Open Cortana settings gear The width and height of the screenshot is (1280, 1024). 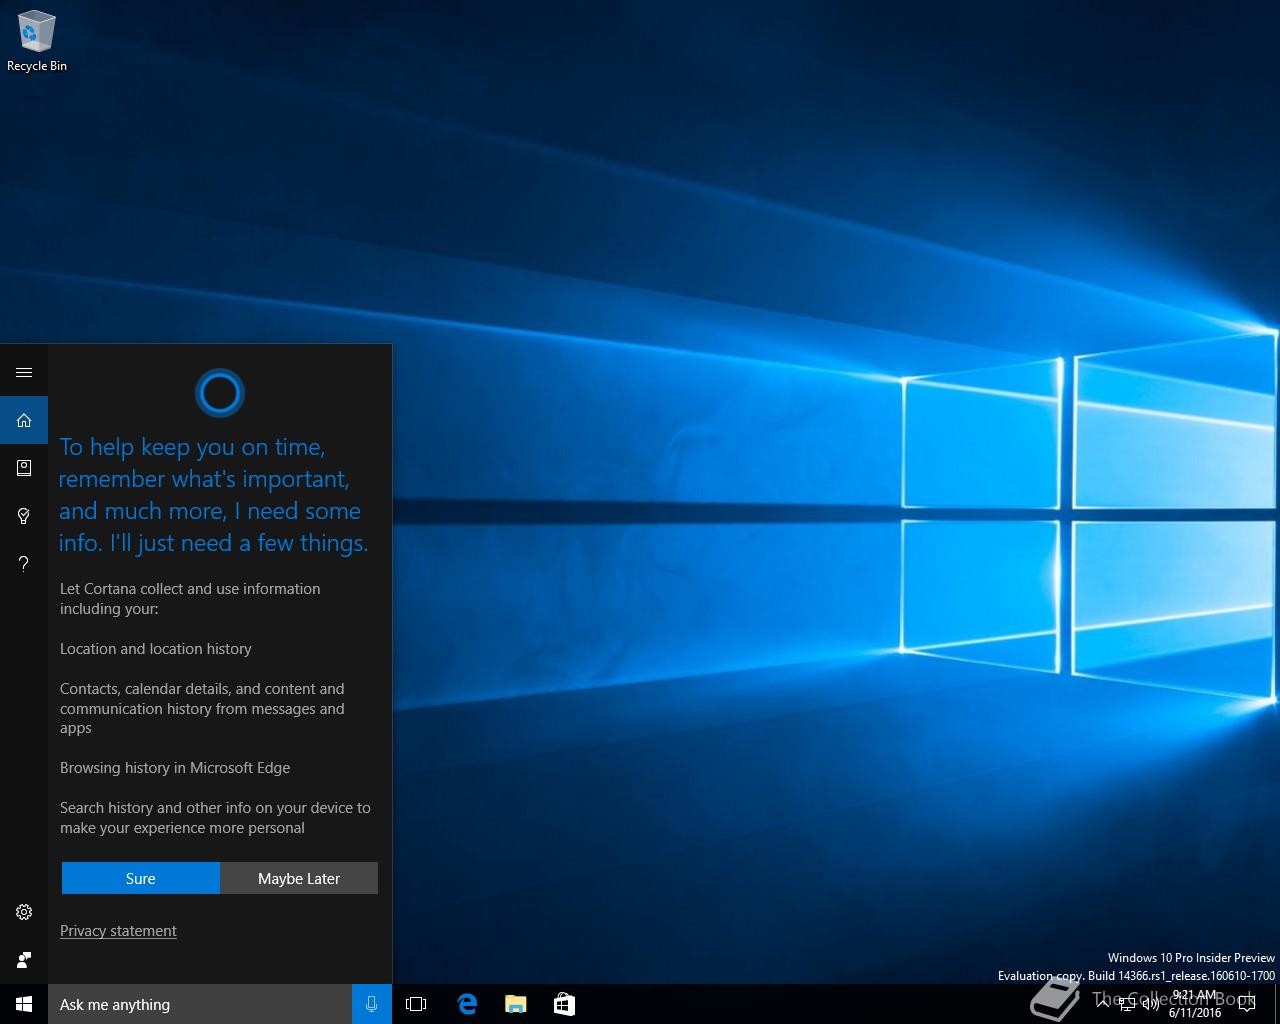pyautogui.click(x=24, y=912)
